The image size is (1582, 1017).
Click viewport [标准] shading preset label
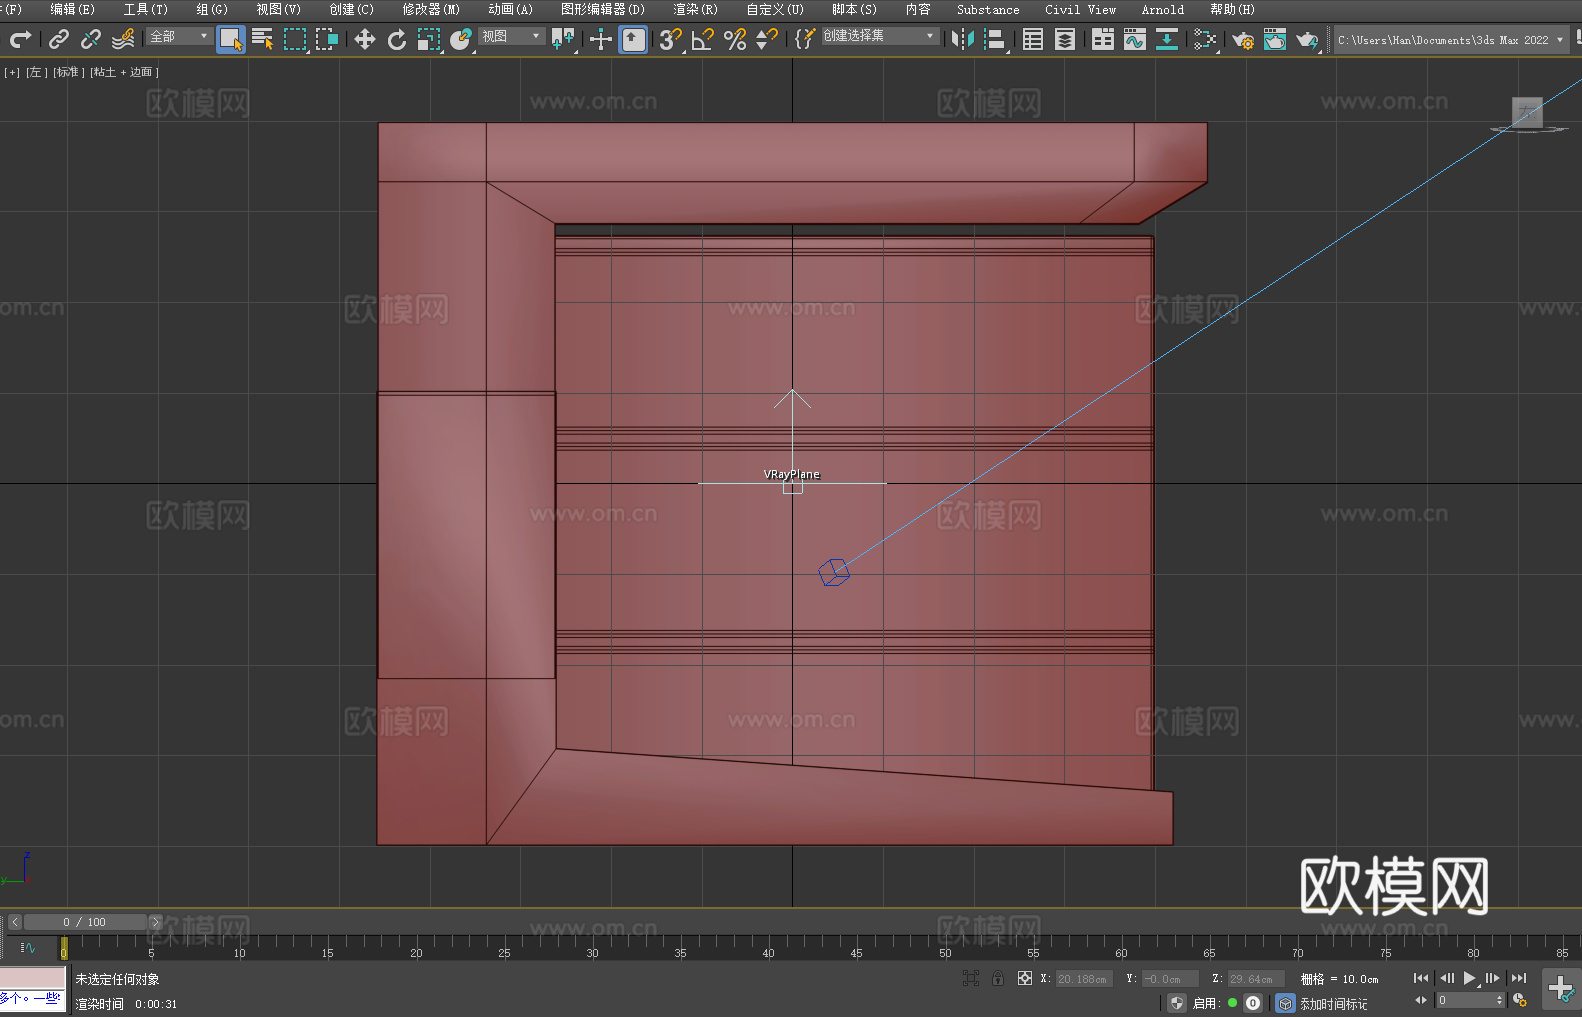68,72
